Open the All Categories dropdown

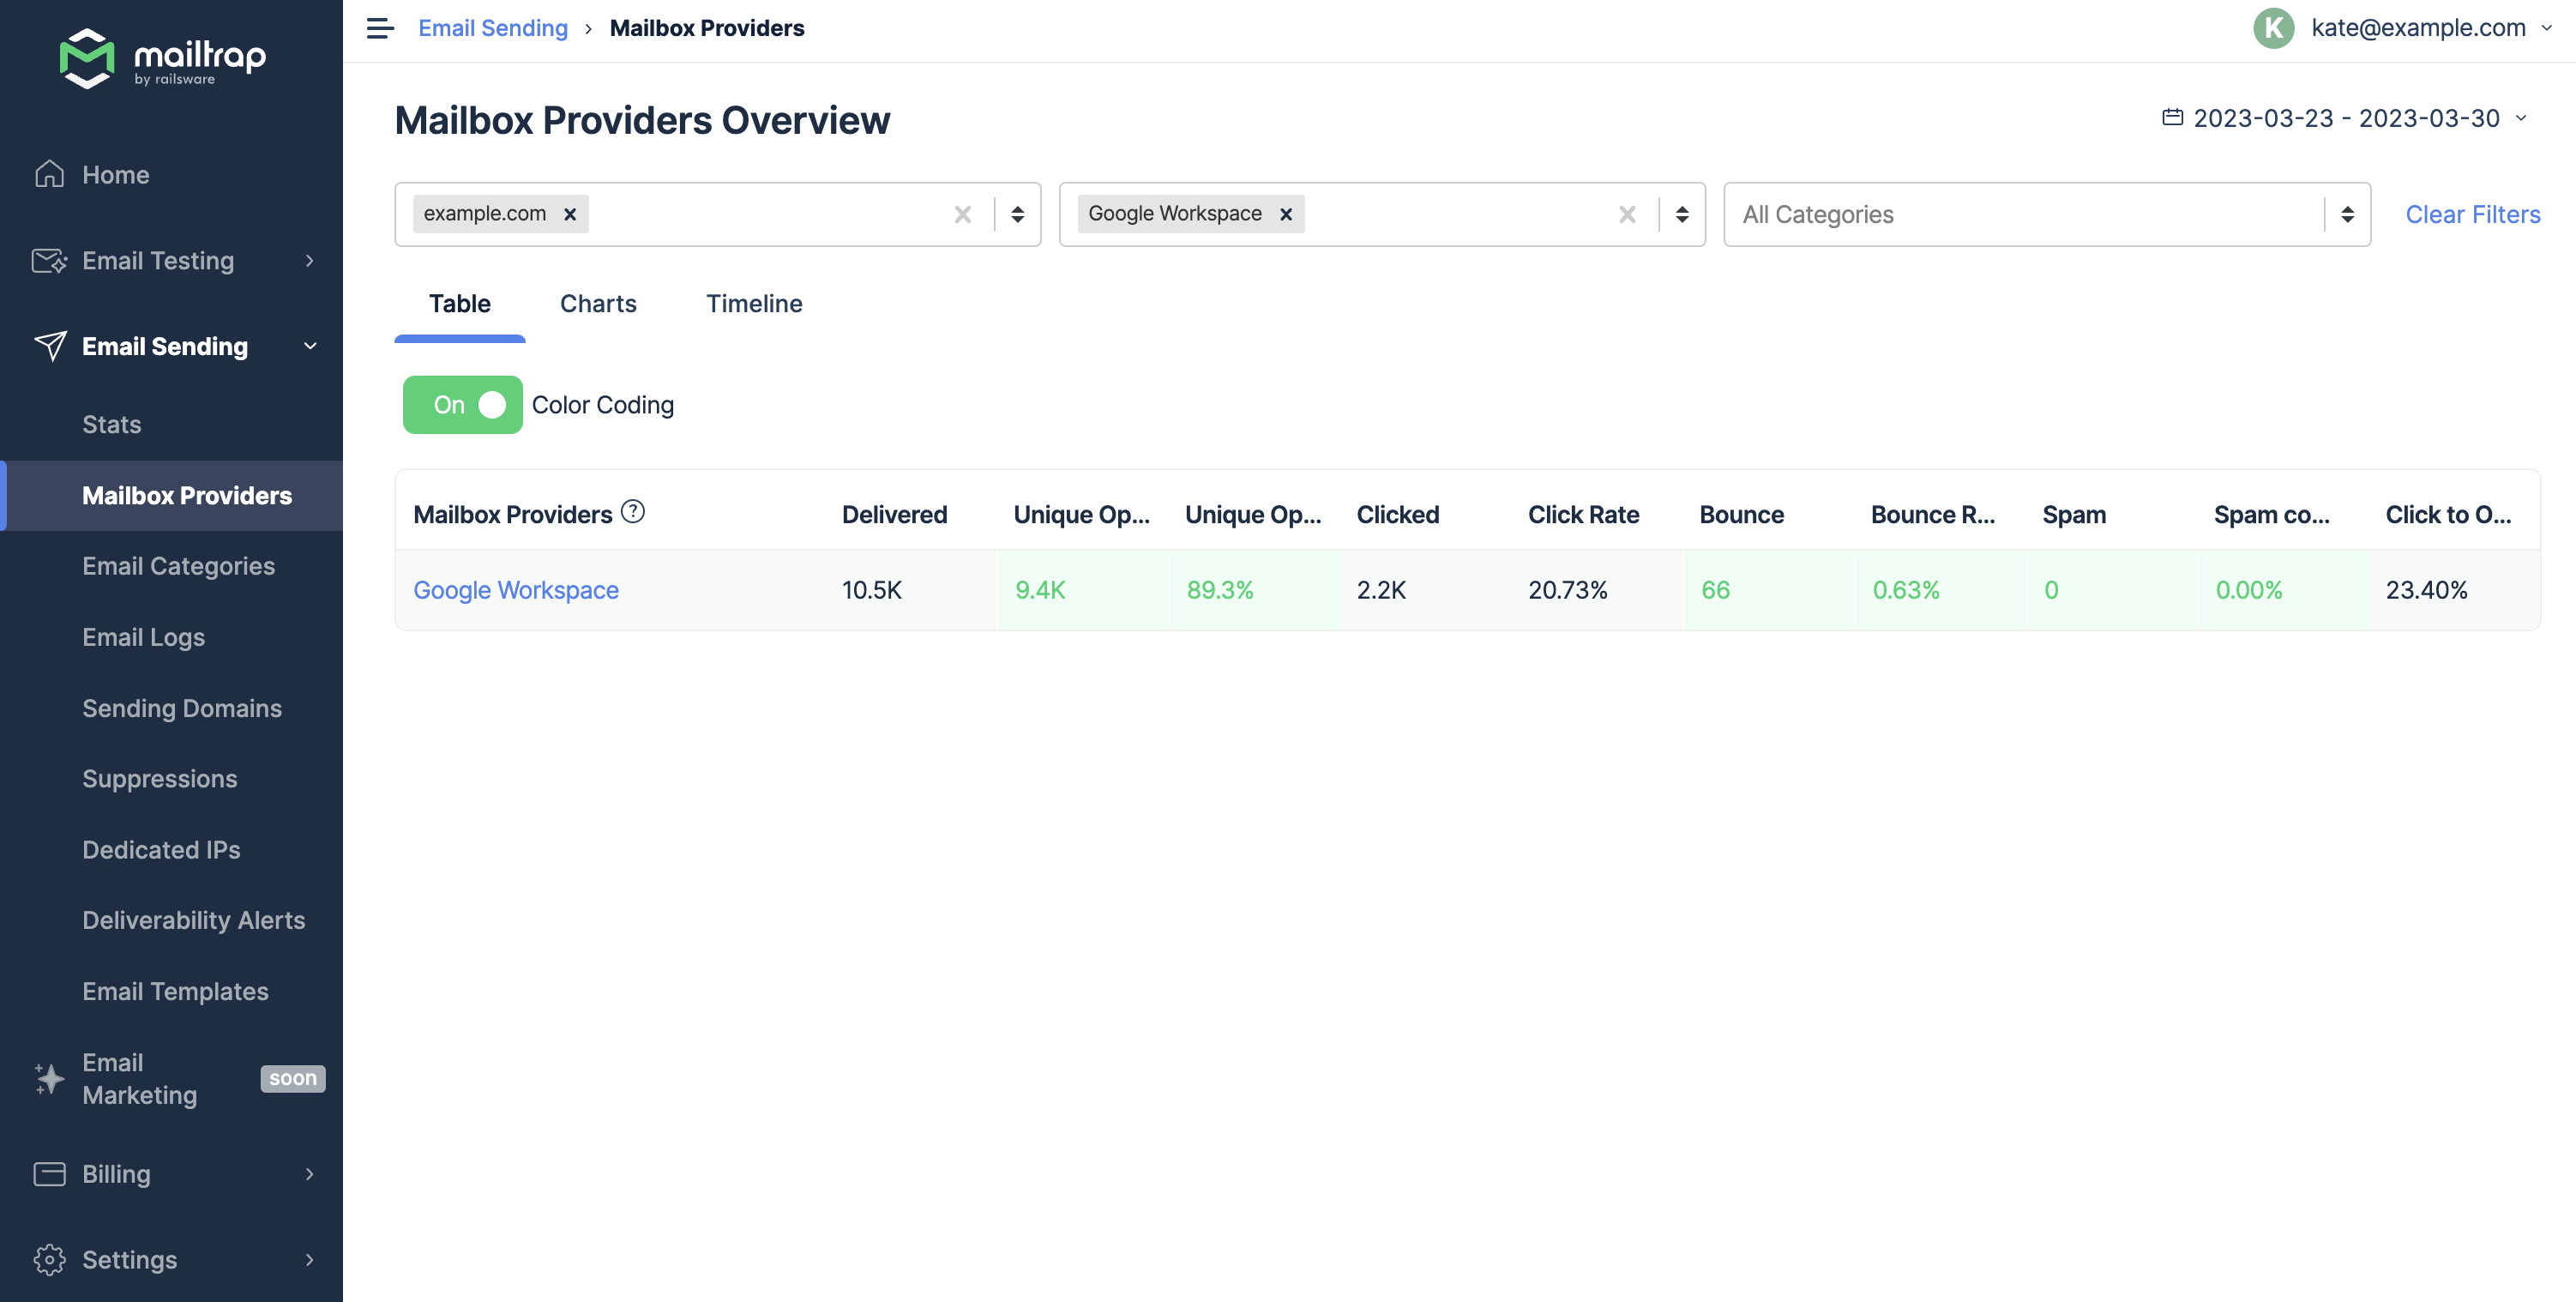point(2045,214)
